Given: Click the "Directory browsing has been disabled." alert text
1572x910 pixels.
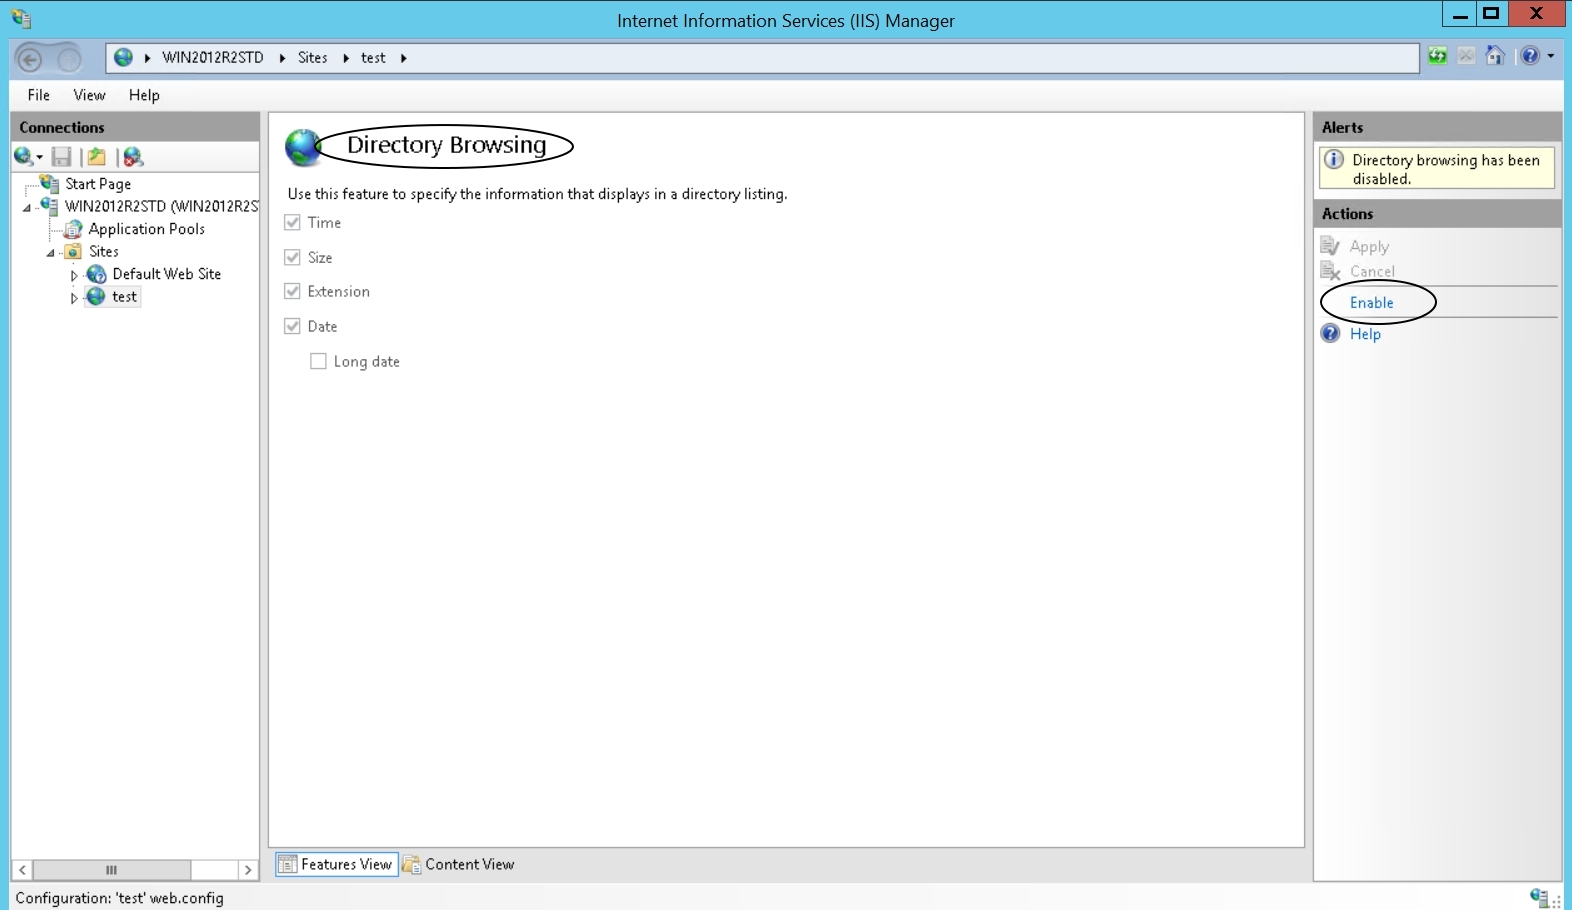Looking at the screenshot, I should 1446,169.
